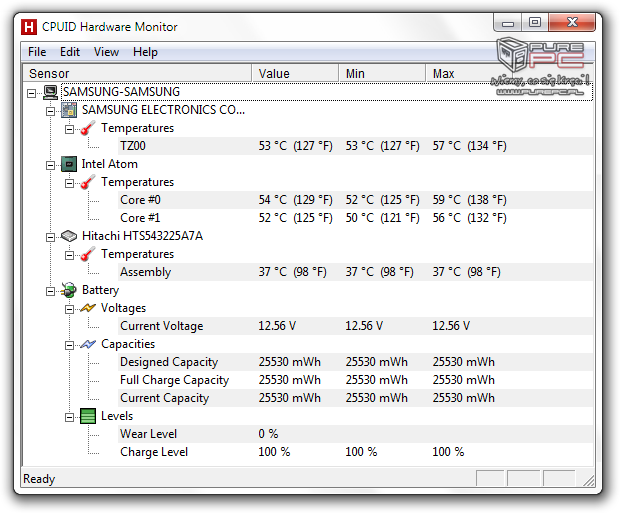Select the Charge Level row
Viewport: 620px width, 513px height.
[356, 452]
